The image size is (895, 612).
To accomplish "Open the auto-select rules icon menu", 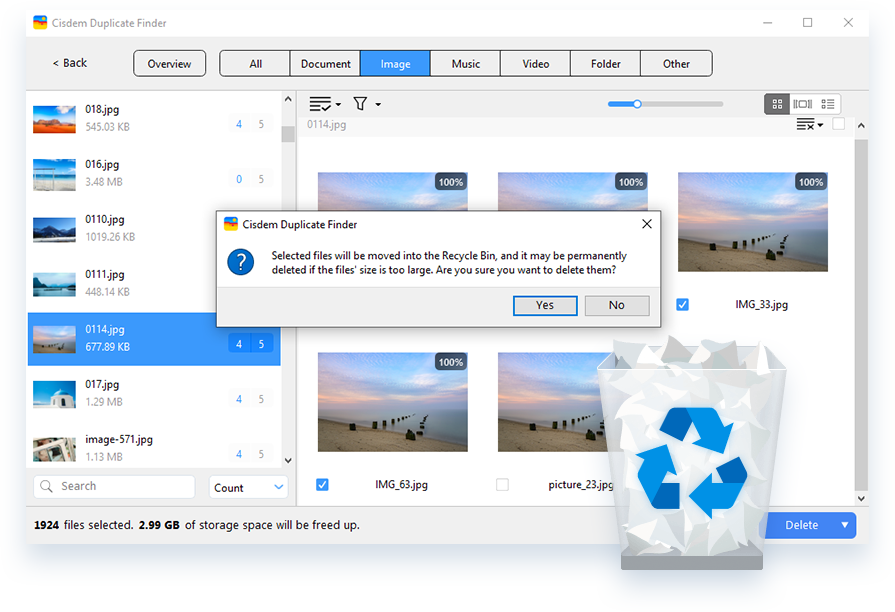I will tap(324, 104).
